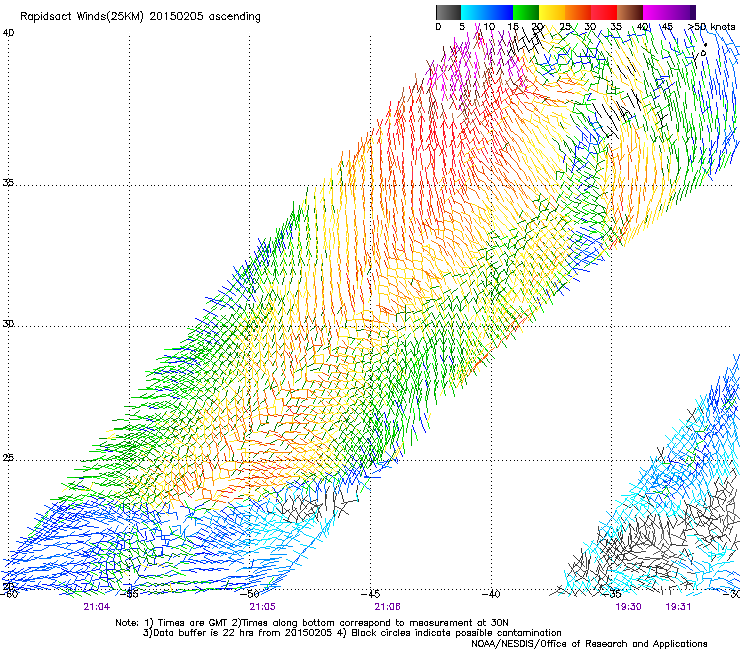
Task: Click the purple time stamp '21:06'
Action: [387, 607]
